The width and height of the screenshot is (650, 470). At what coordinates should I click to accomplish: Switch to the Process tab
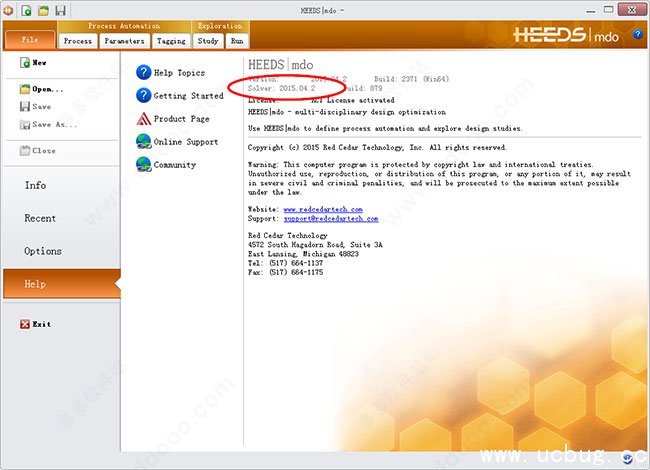coord(78,41)
